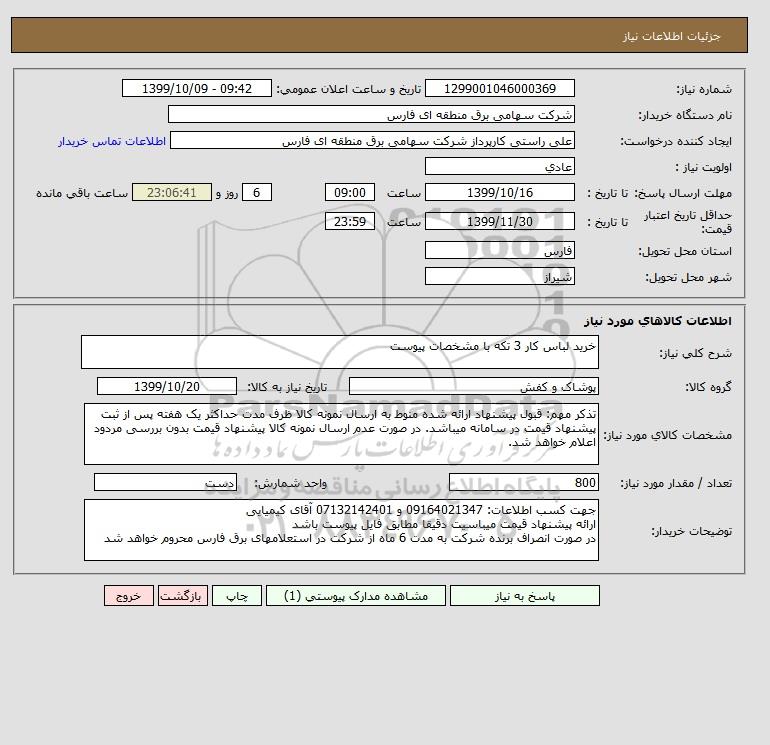Image resolution: width=770 pixels, height=745 pixels.
Task: Click the delivery province field فارس
Action: [x=499, y=250]
